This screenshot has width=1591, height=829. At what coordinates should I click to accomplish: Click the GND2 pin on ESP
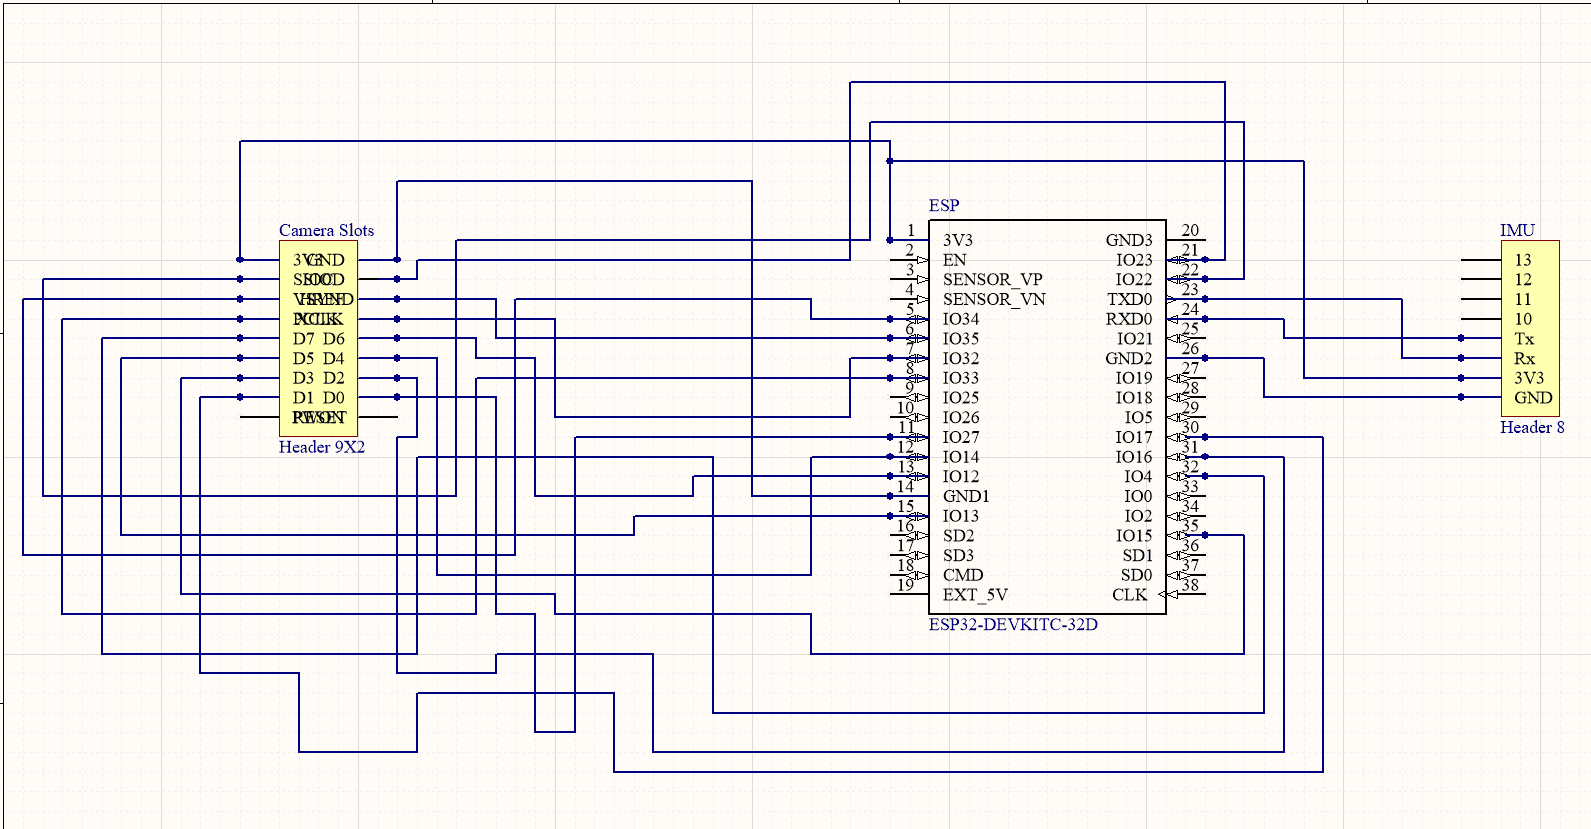[1129, 358]
